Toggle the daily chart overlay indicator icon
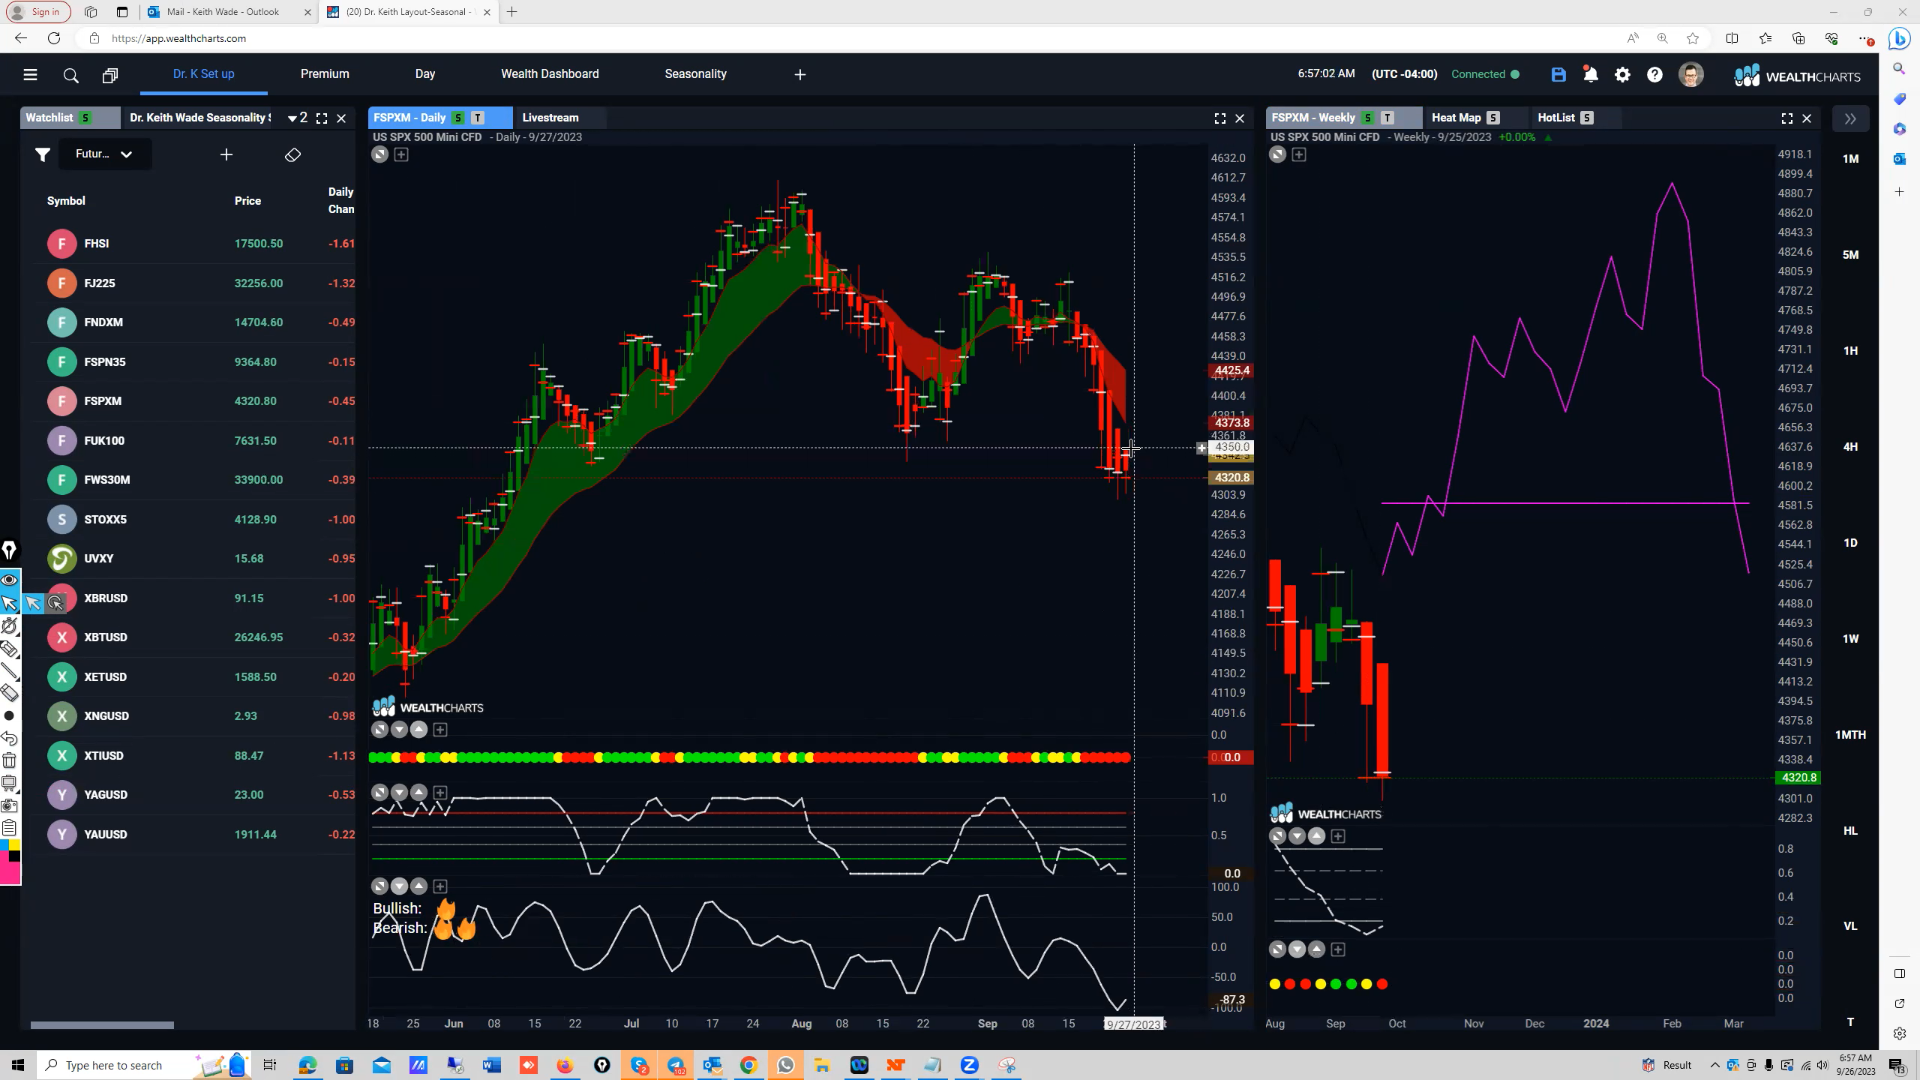This screenshot has width=1920, height=1080. click(379, 154)
